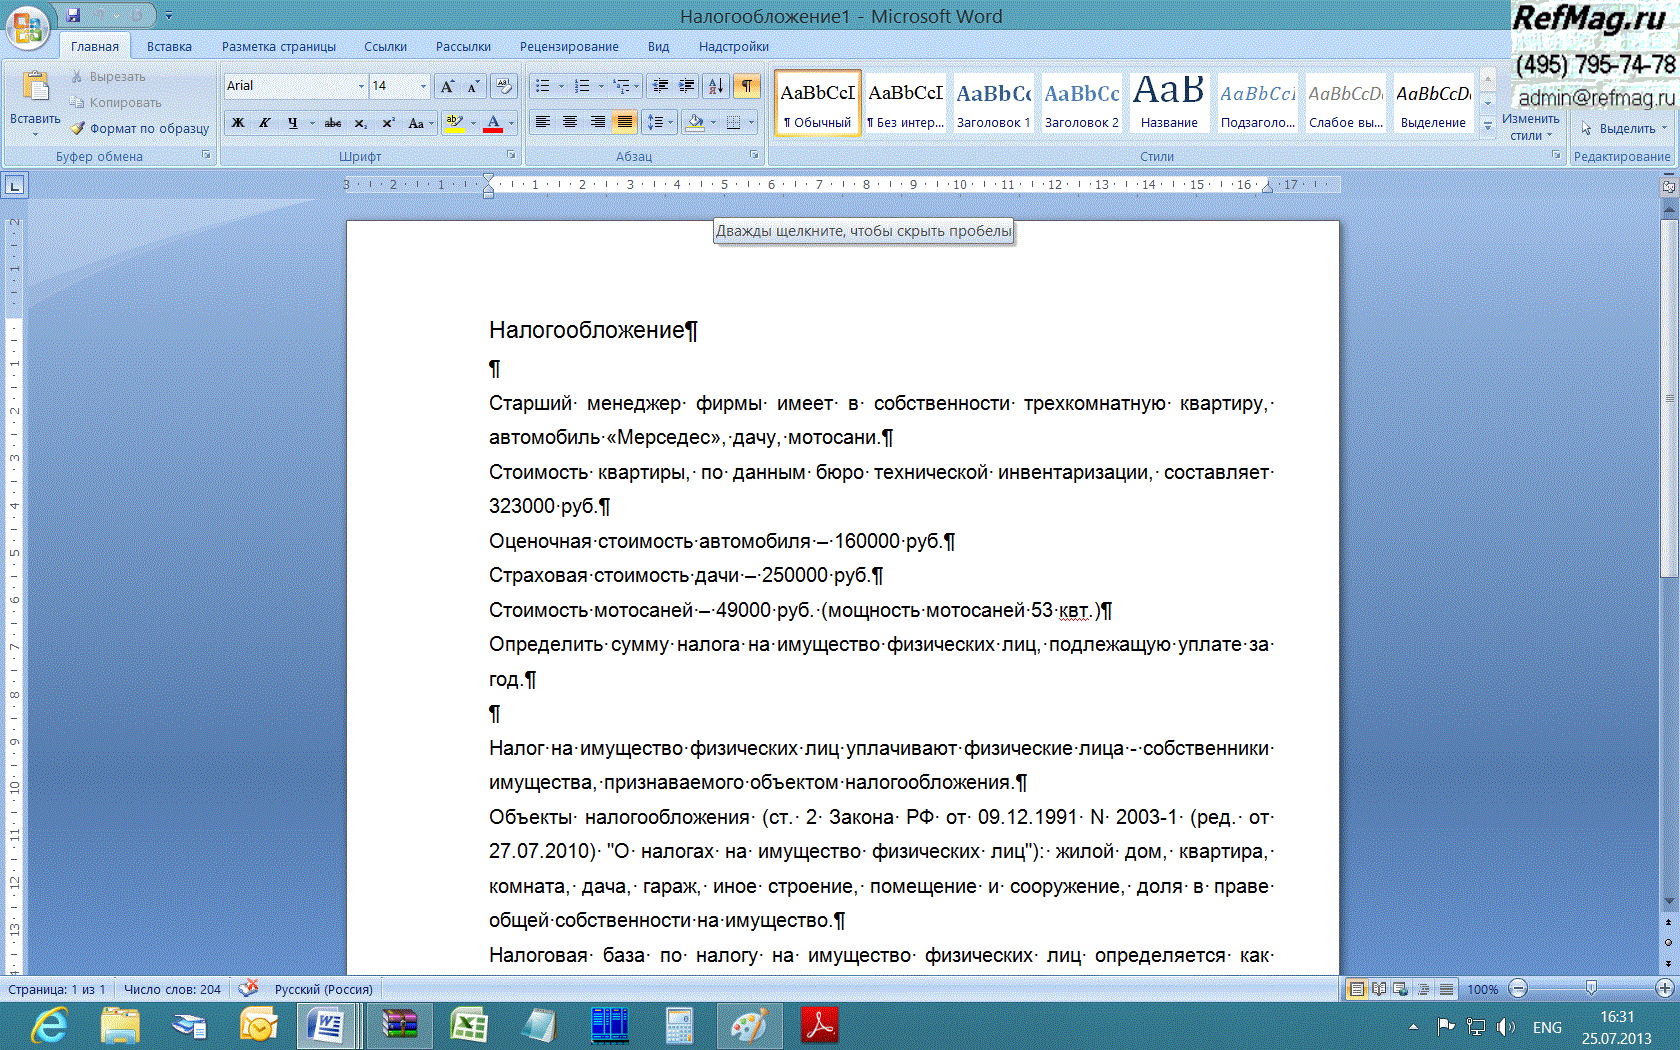Center-align the paragraph text
1680x1050 pixels.
[570, 122]
